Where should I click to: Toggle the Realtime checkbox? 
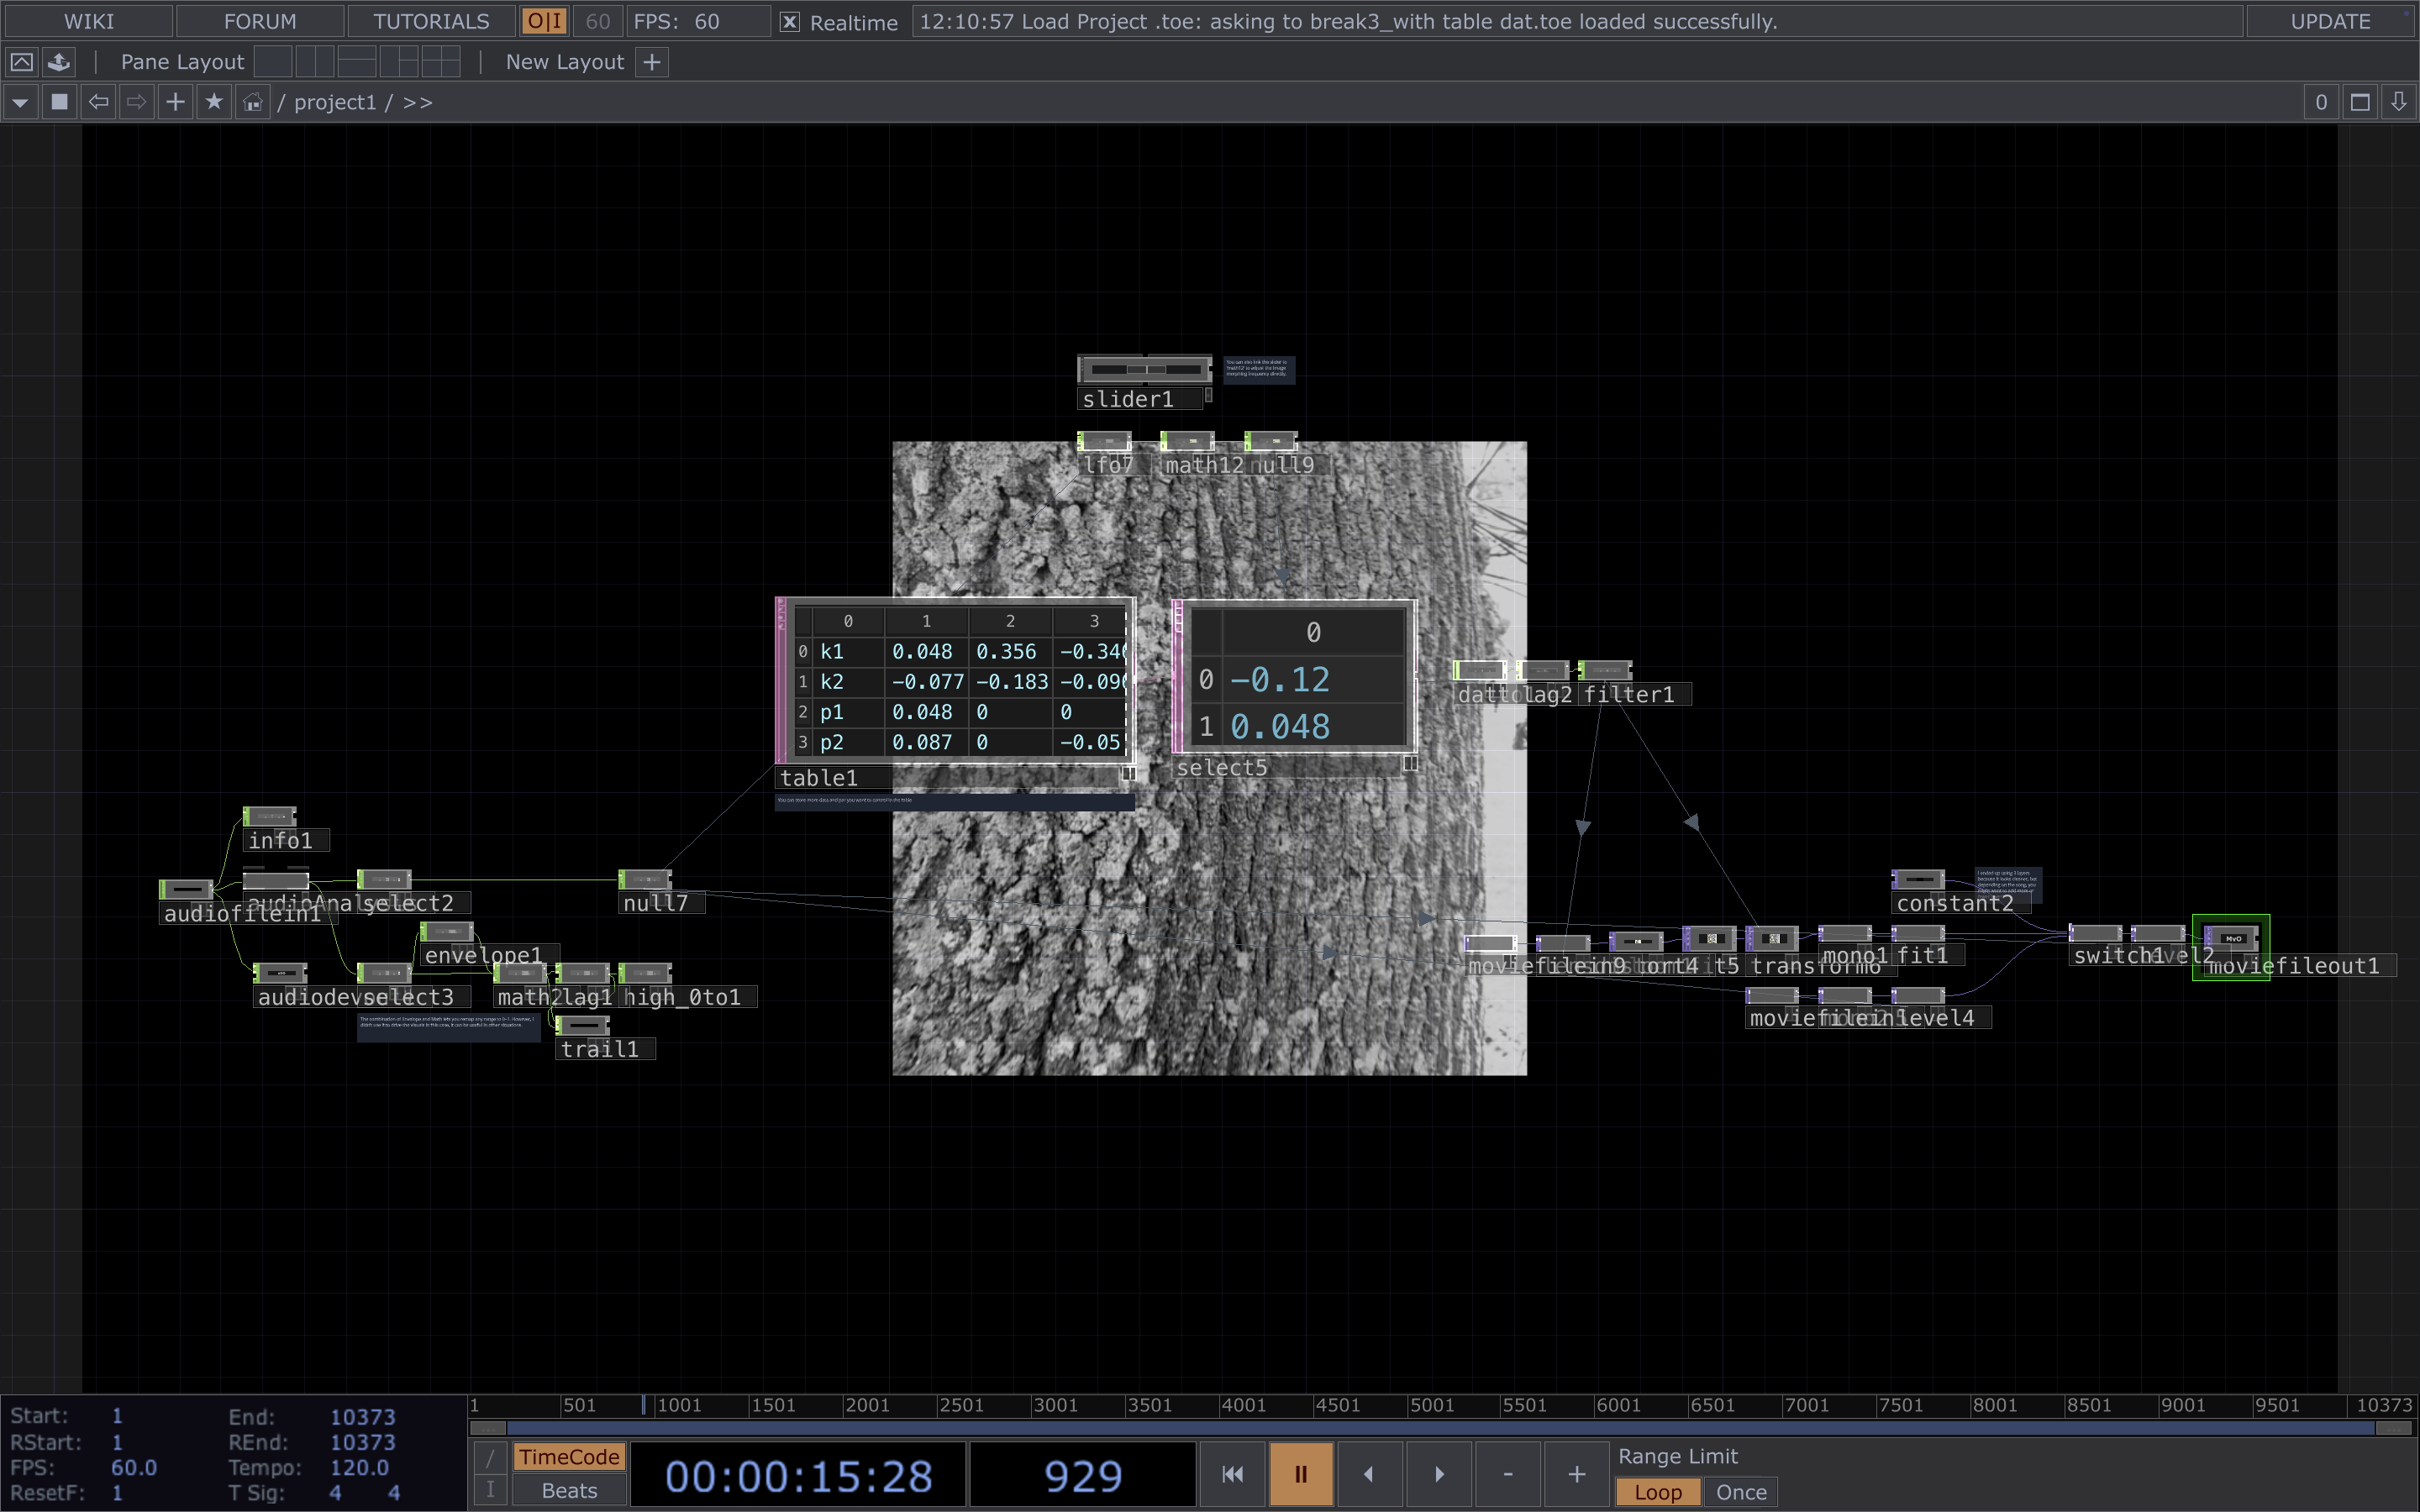point(789,22)
